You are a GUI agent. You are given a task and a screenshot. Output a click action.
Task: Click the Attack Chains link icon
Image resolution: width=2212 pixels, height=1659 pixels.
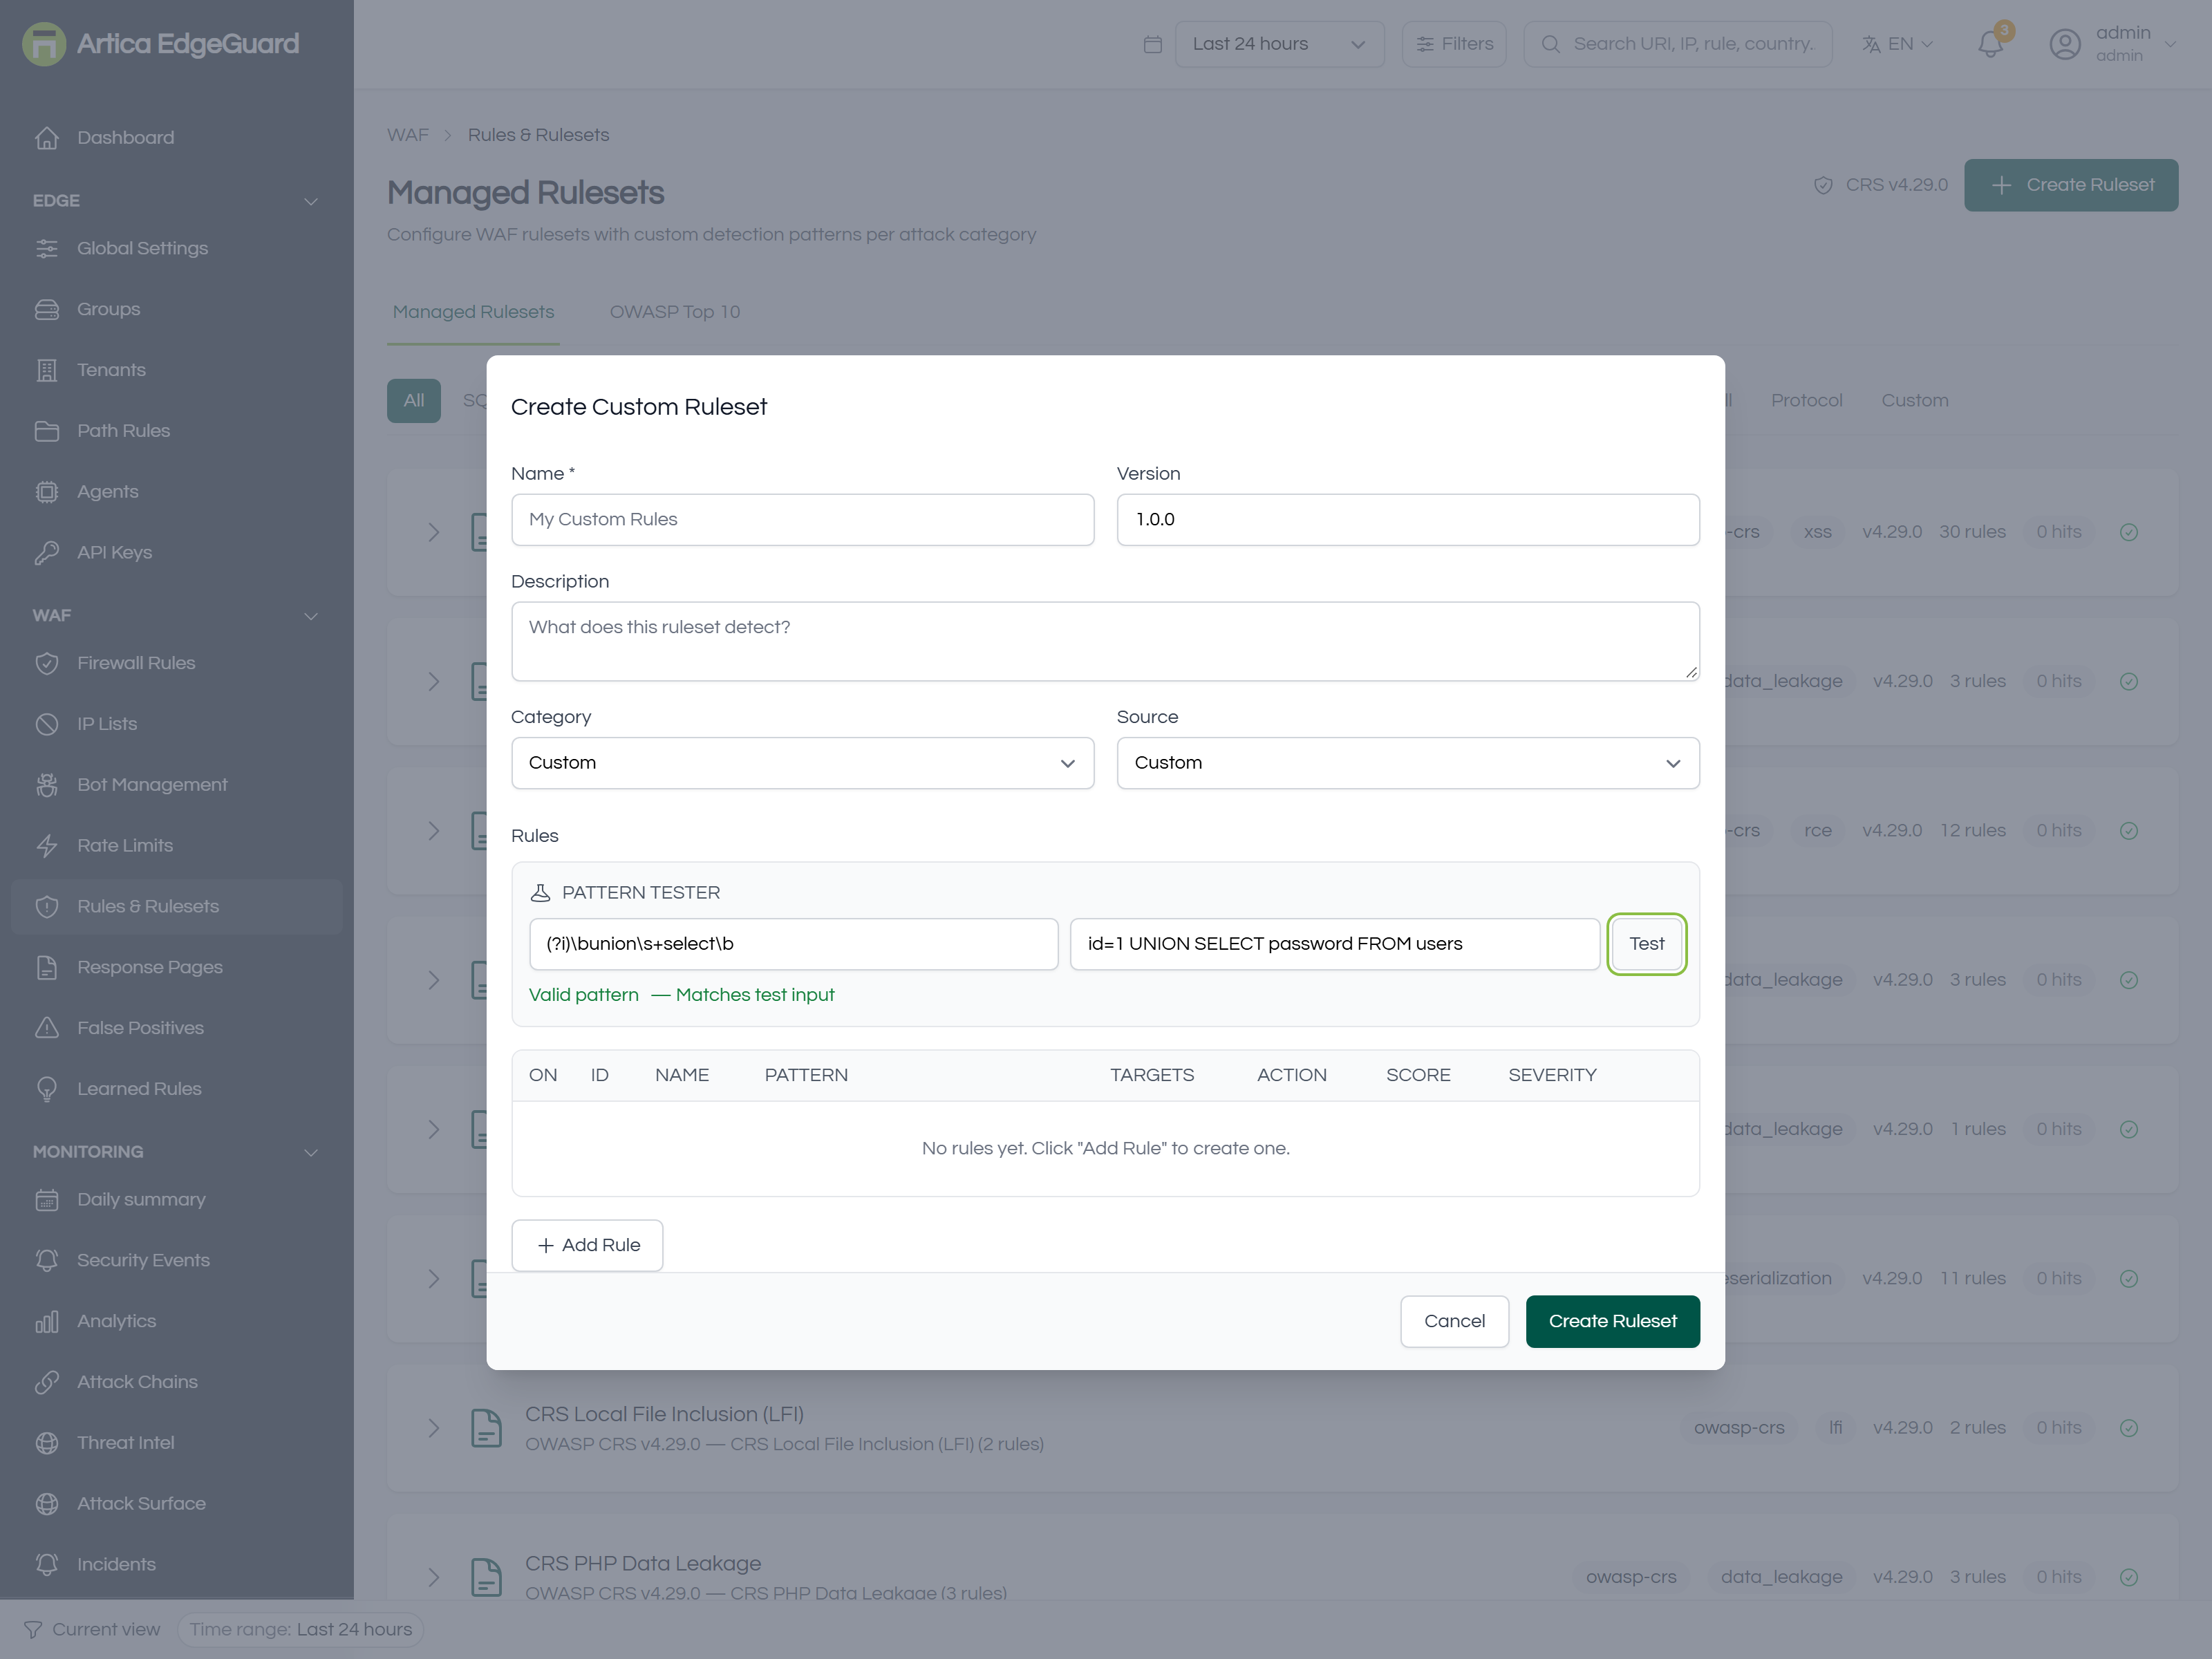point(47,1382)
